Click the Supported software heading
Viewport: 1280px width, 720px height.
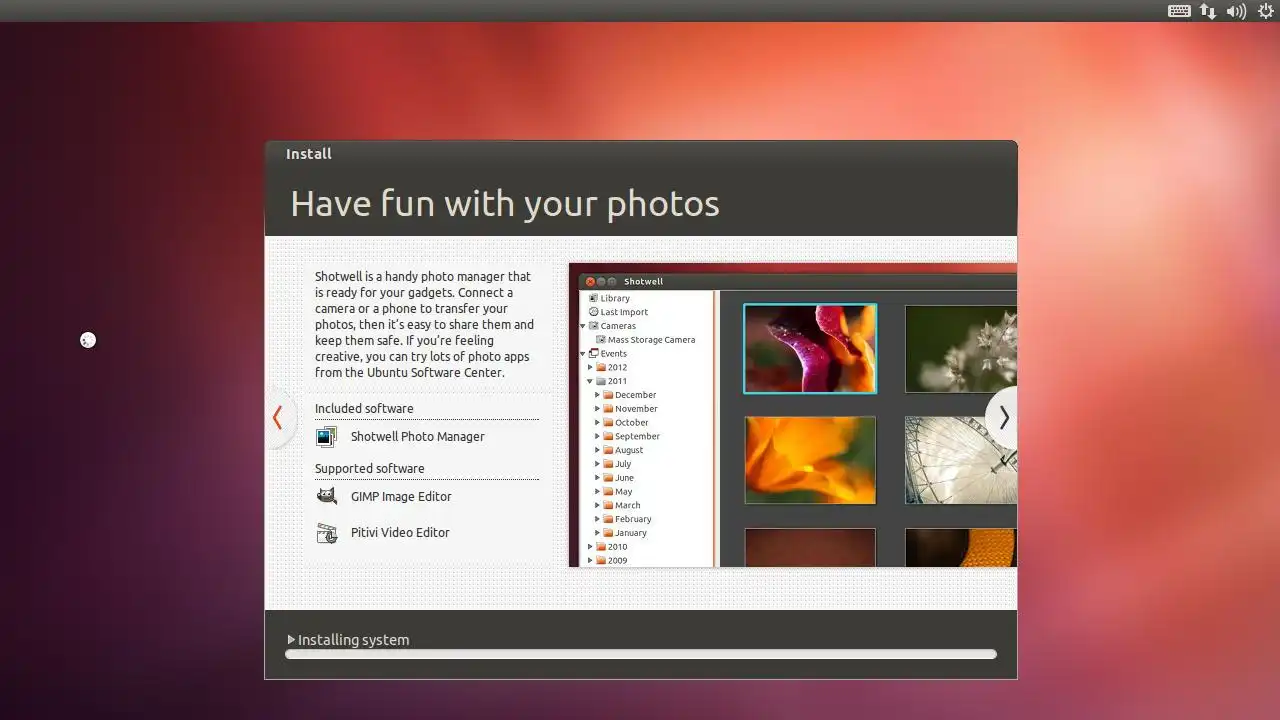pos(370,468)
